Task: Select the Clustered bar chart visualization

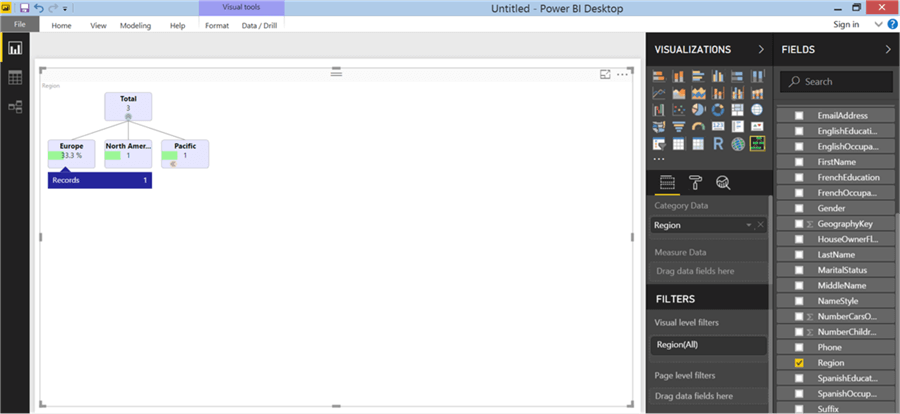Action: click(699, 76)
